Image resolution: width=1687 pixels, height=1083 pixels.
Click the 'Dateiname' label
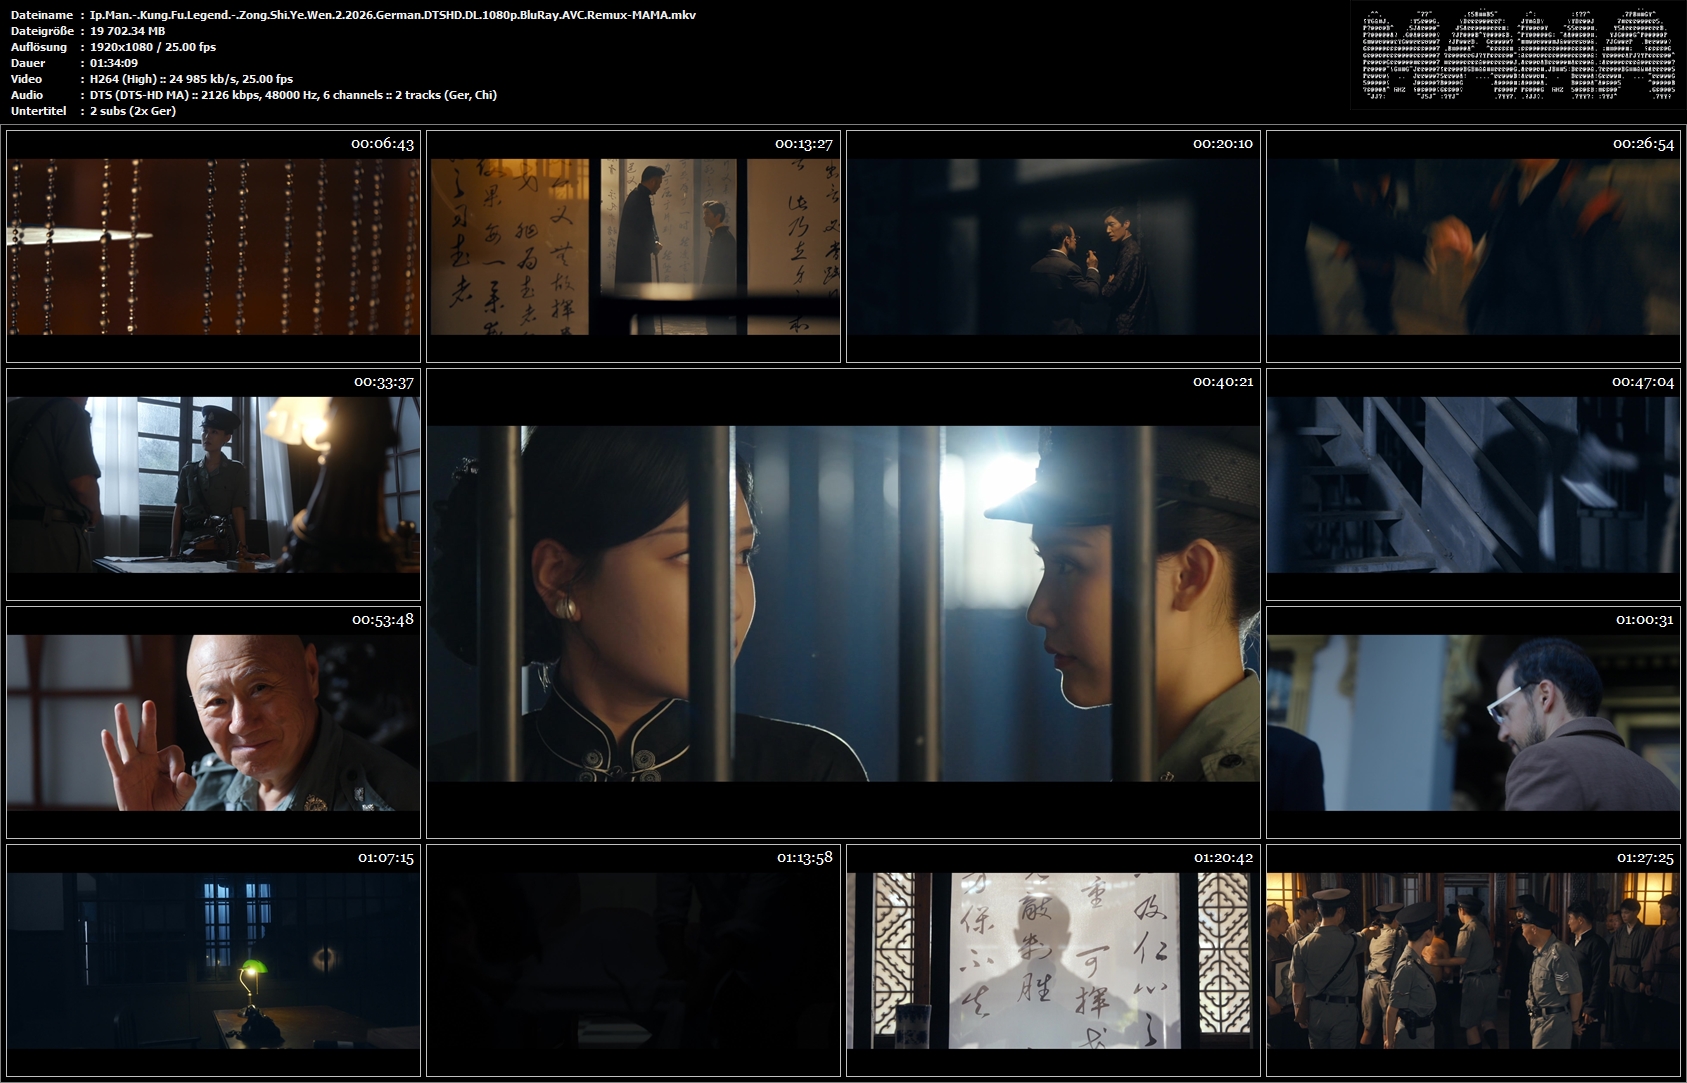pyautogui.click(x=41, y=15)
